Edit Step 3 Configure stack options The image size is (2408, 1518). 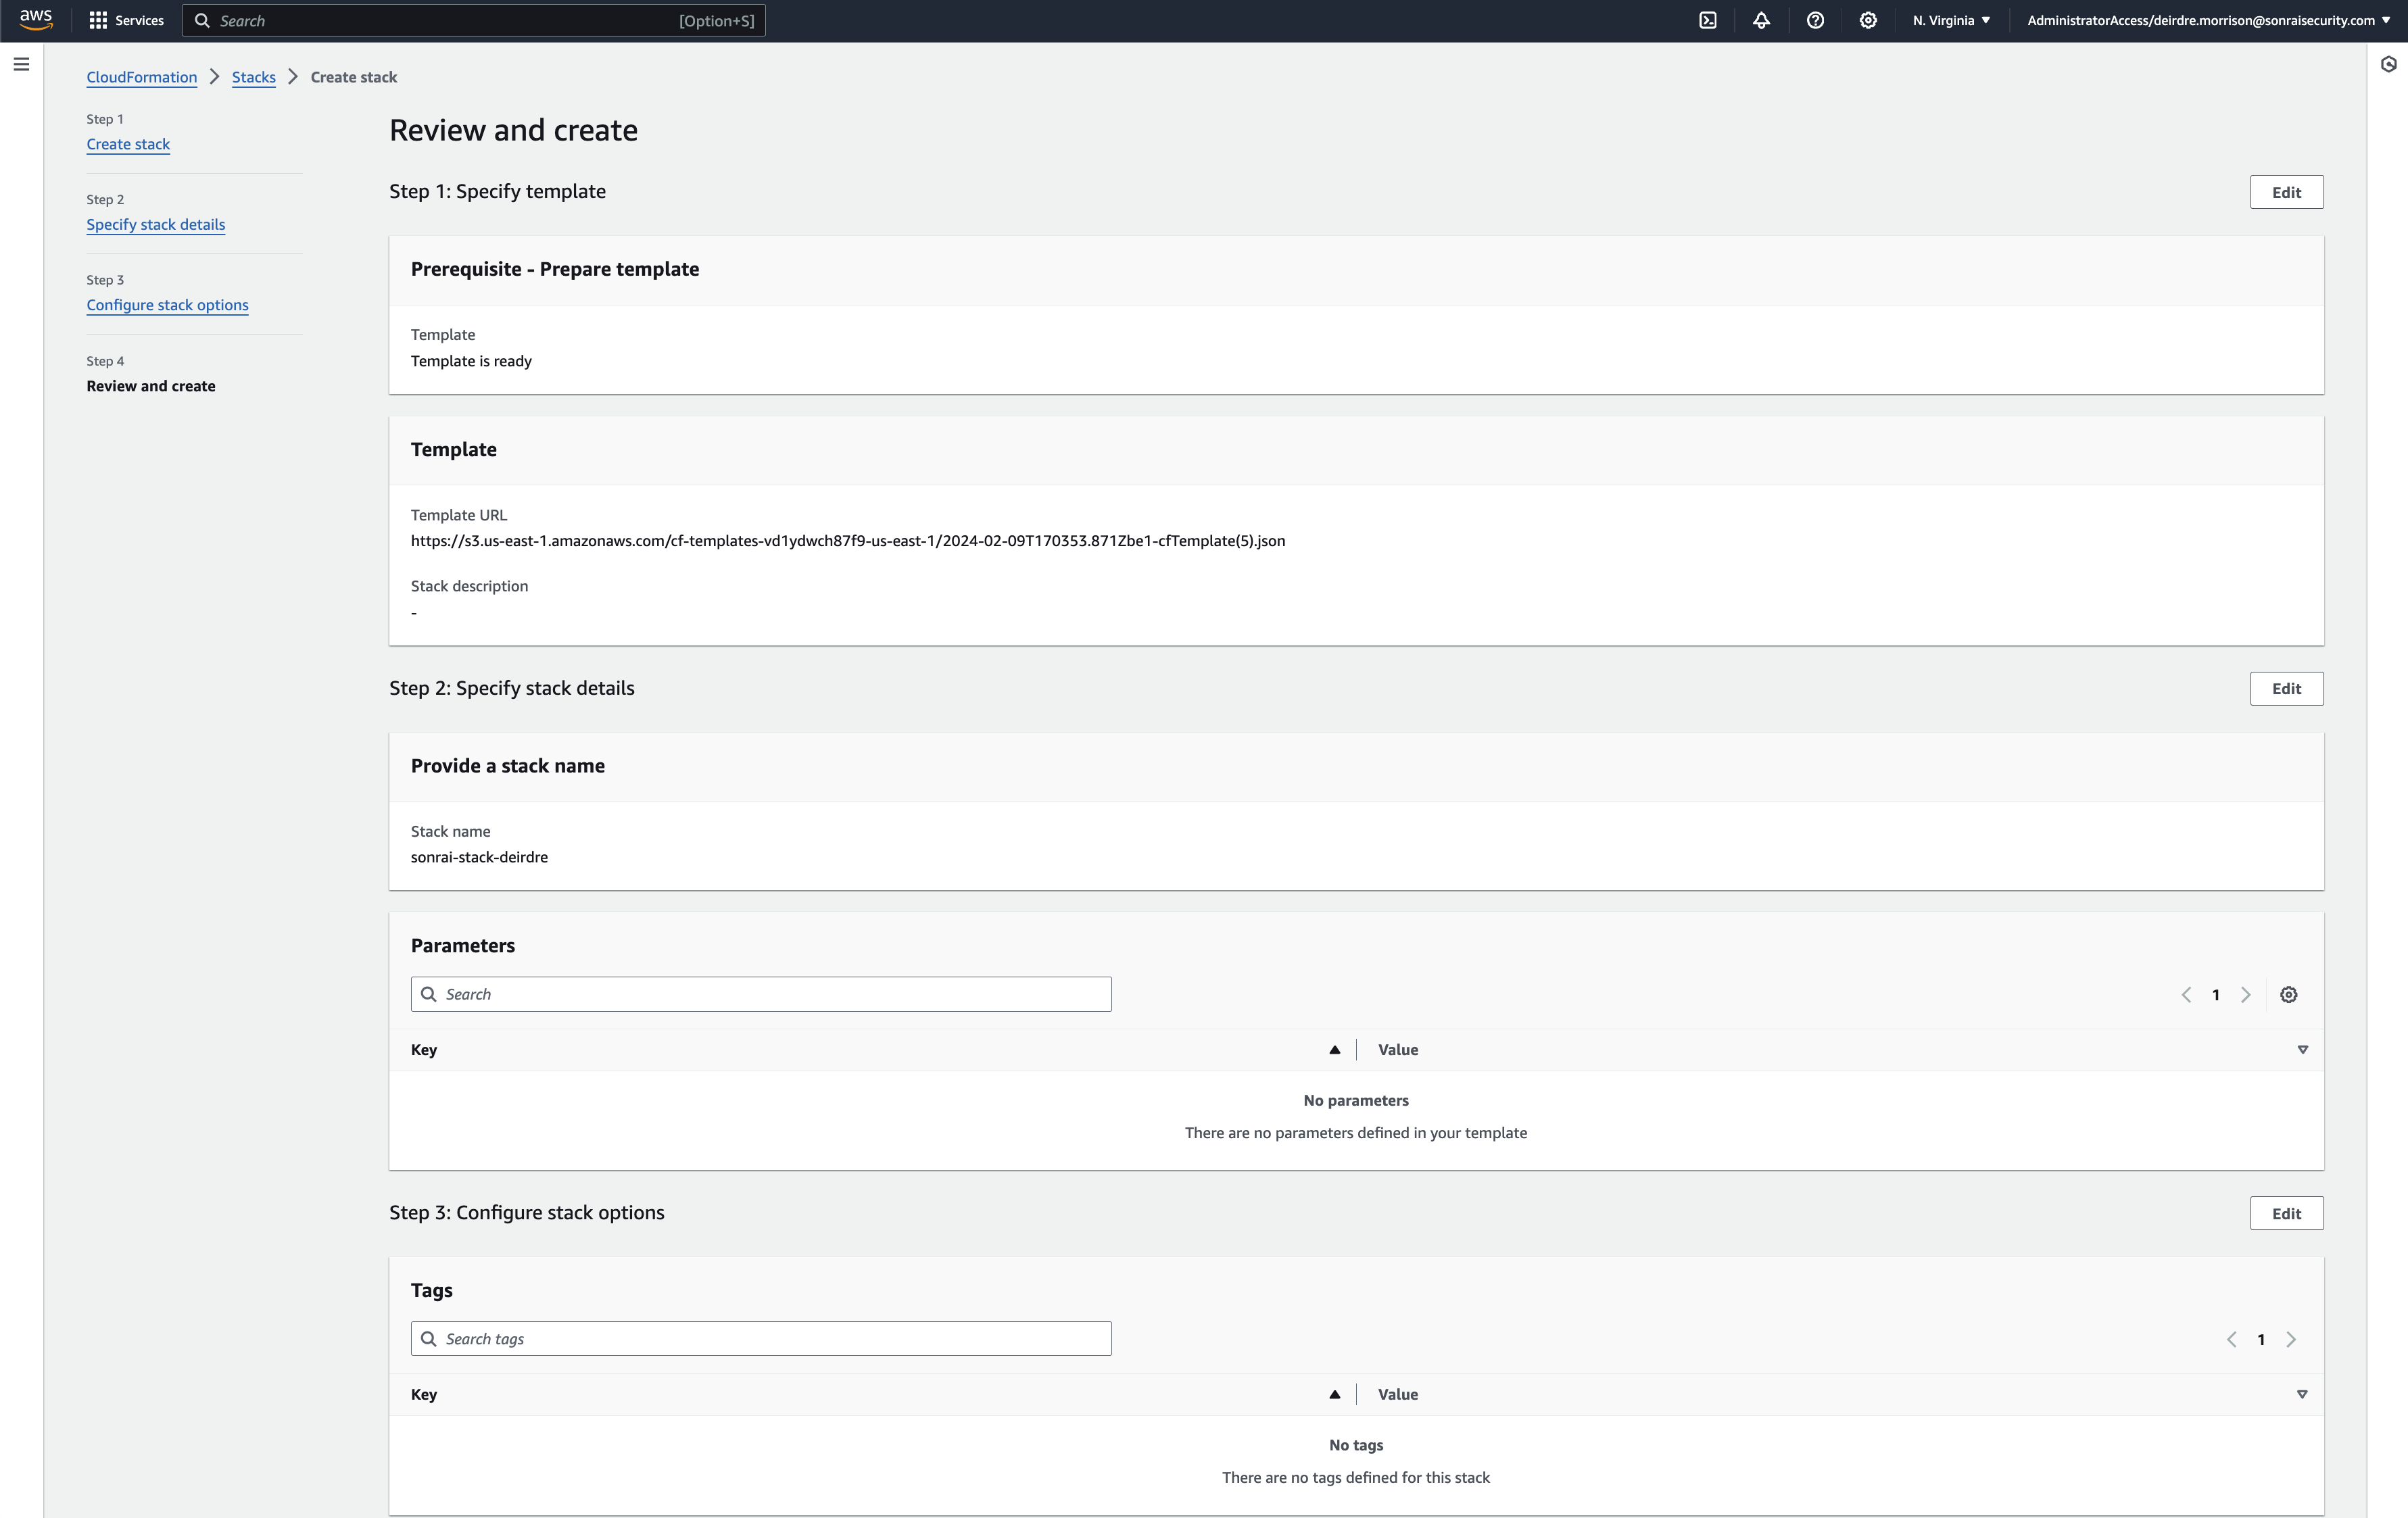[x=2286, y=1213]
